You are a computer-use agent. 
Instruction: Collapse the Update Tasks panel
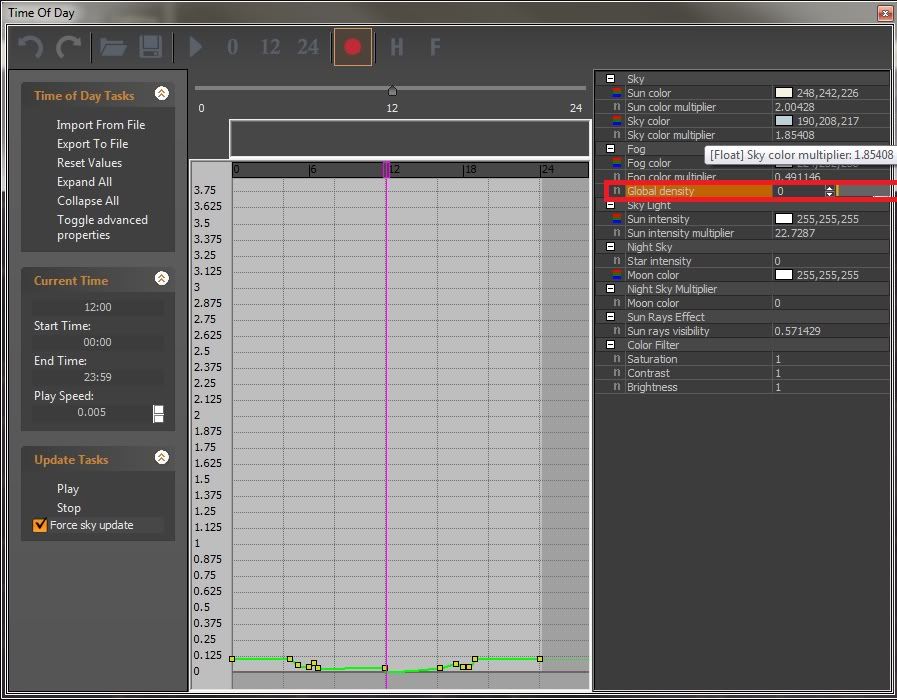(162, 458)
